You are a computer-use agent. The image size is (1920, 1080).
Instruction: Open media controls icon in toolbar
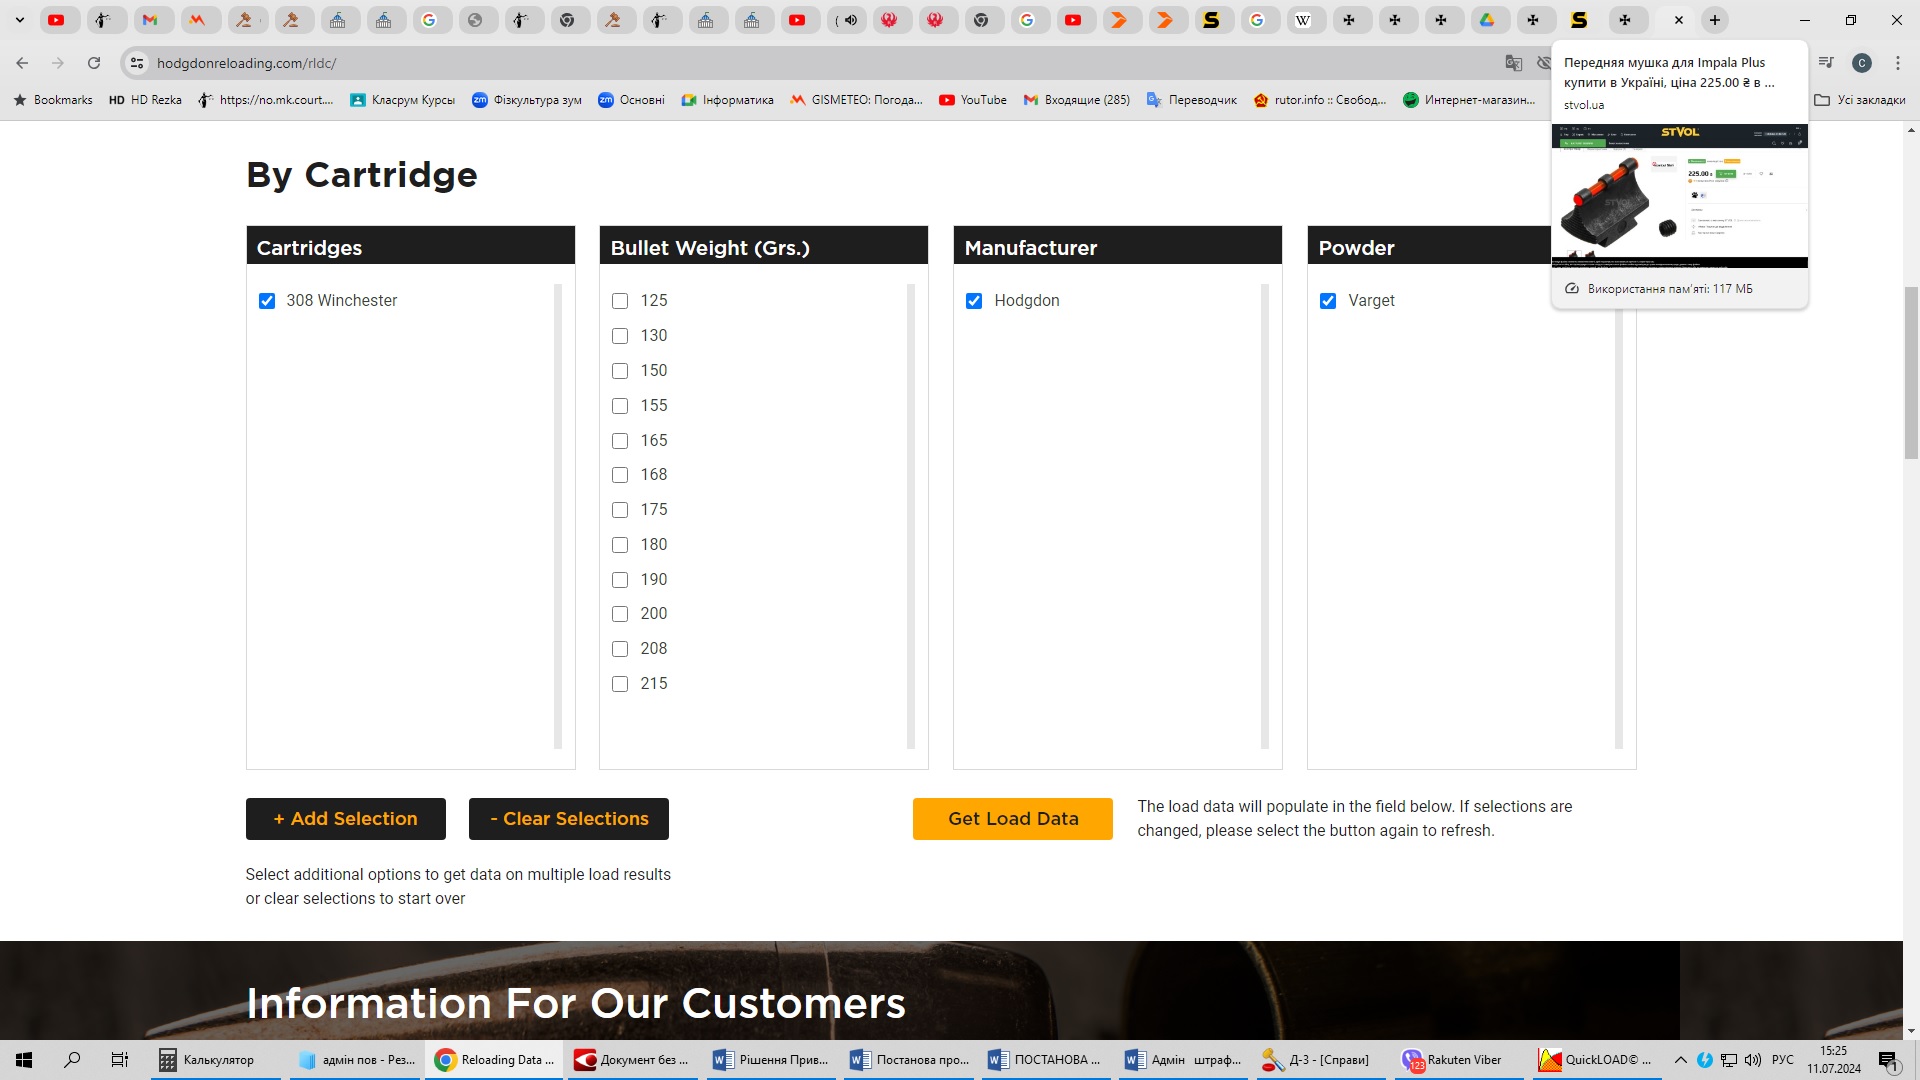coord(1826,63)
